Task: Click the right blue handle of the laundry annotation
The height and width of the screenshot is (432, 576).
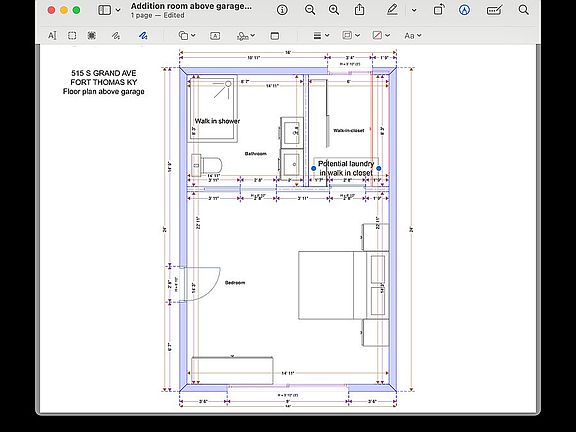Action: (x=379, y=168)
